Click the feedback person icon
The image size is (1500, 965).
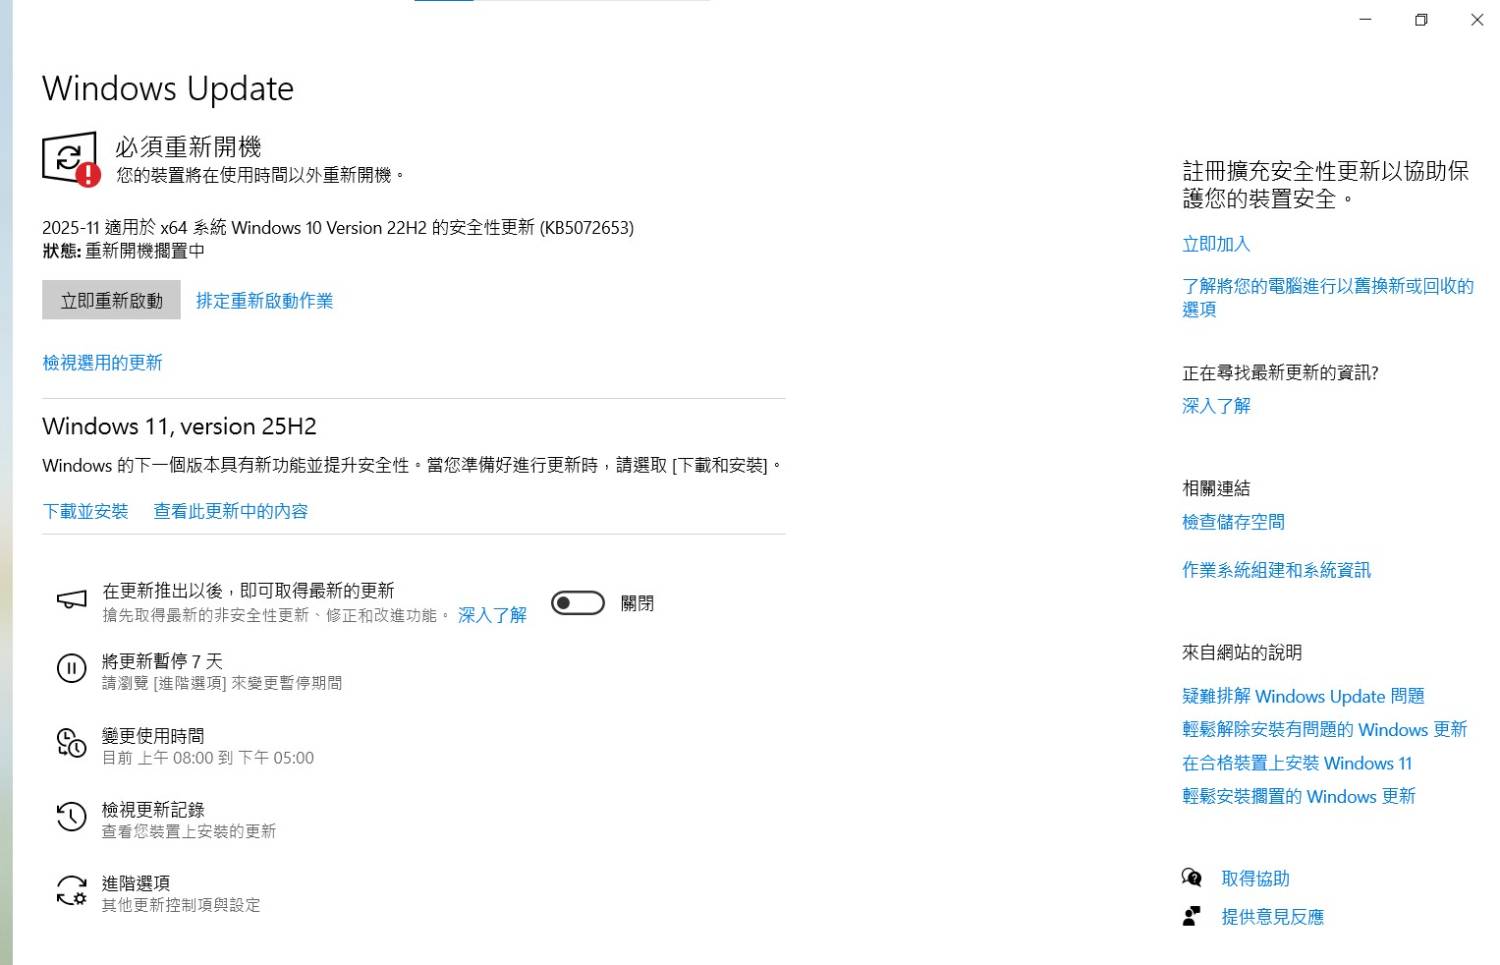[1191, 916]
